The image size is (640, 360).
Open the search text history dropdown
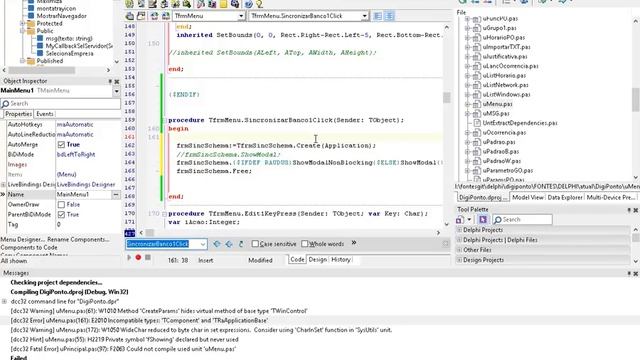pyautogui.click(x=203, y=244)
